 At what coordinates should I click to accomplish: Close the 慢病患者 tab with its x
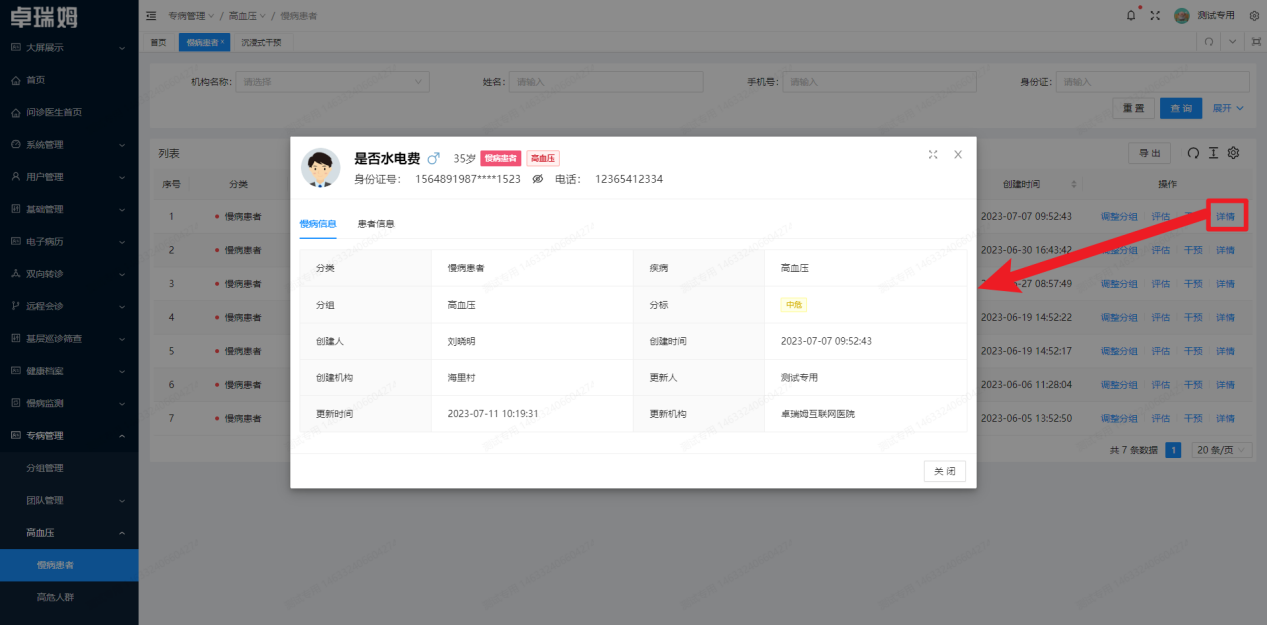[x=223, y=42]
